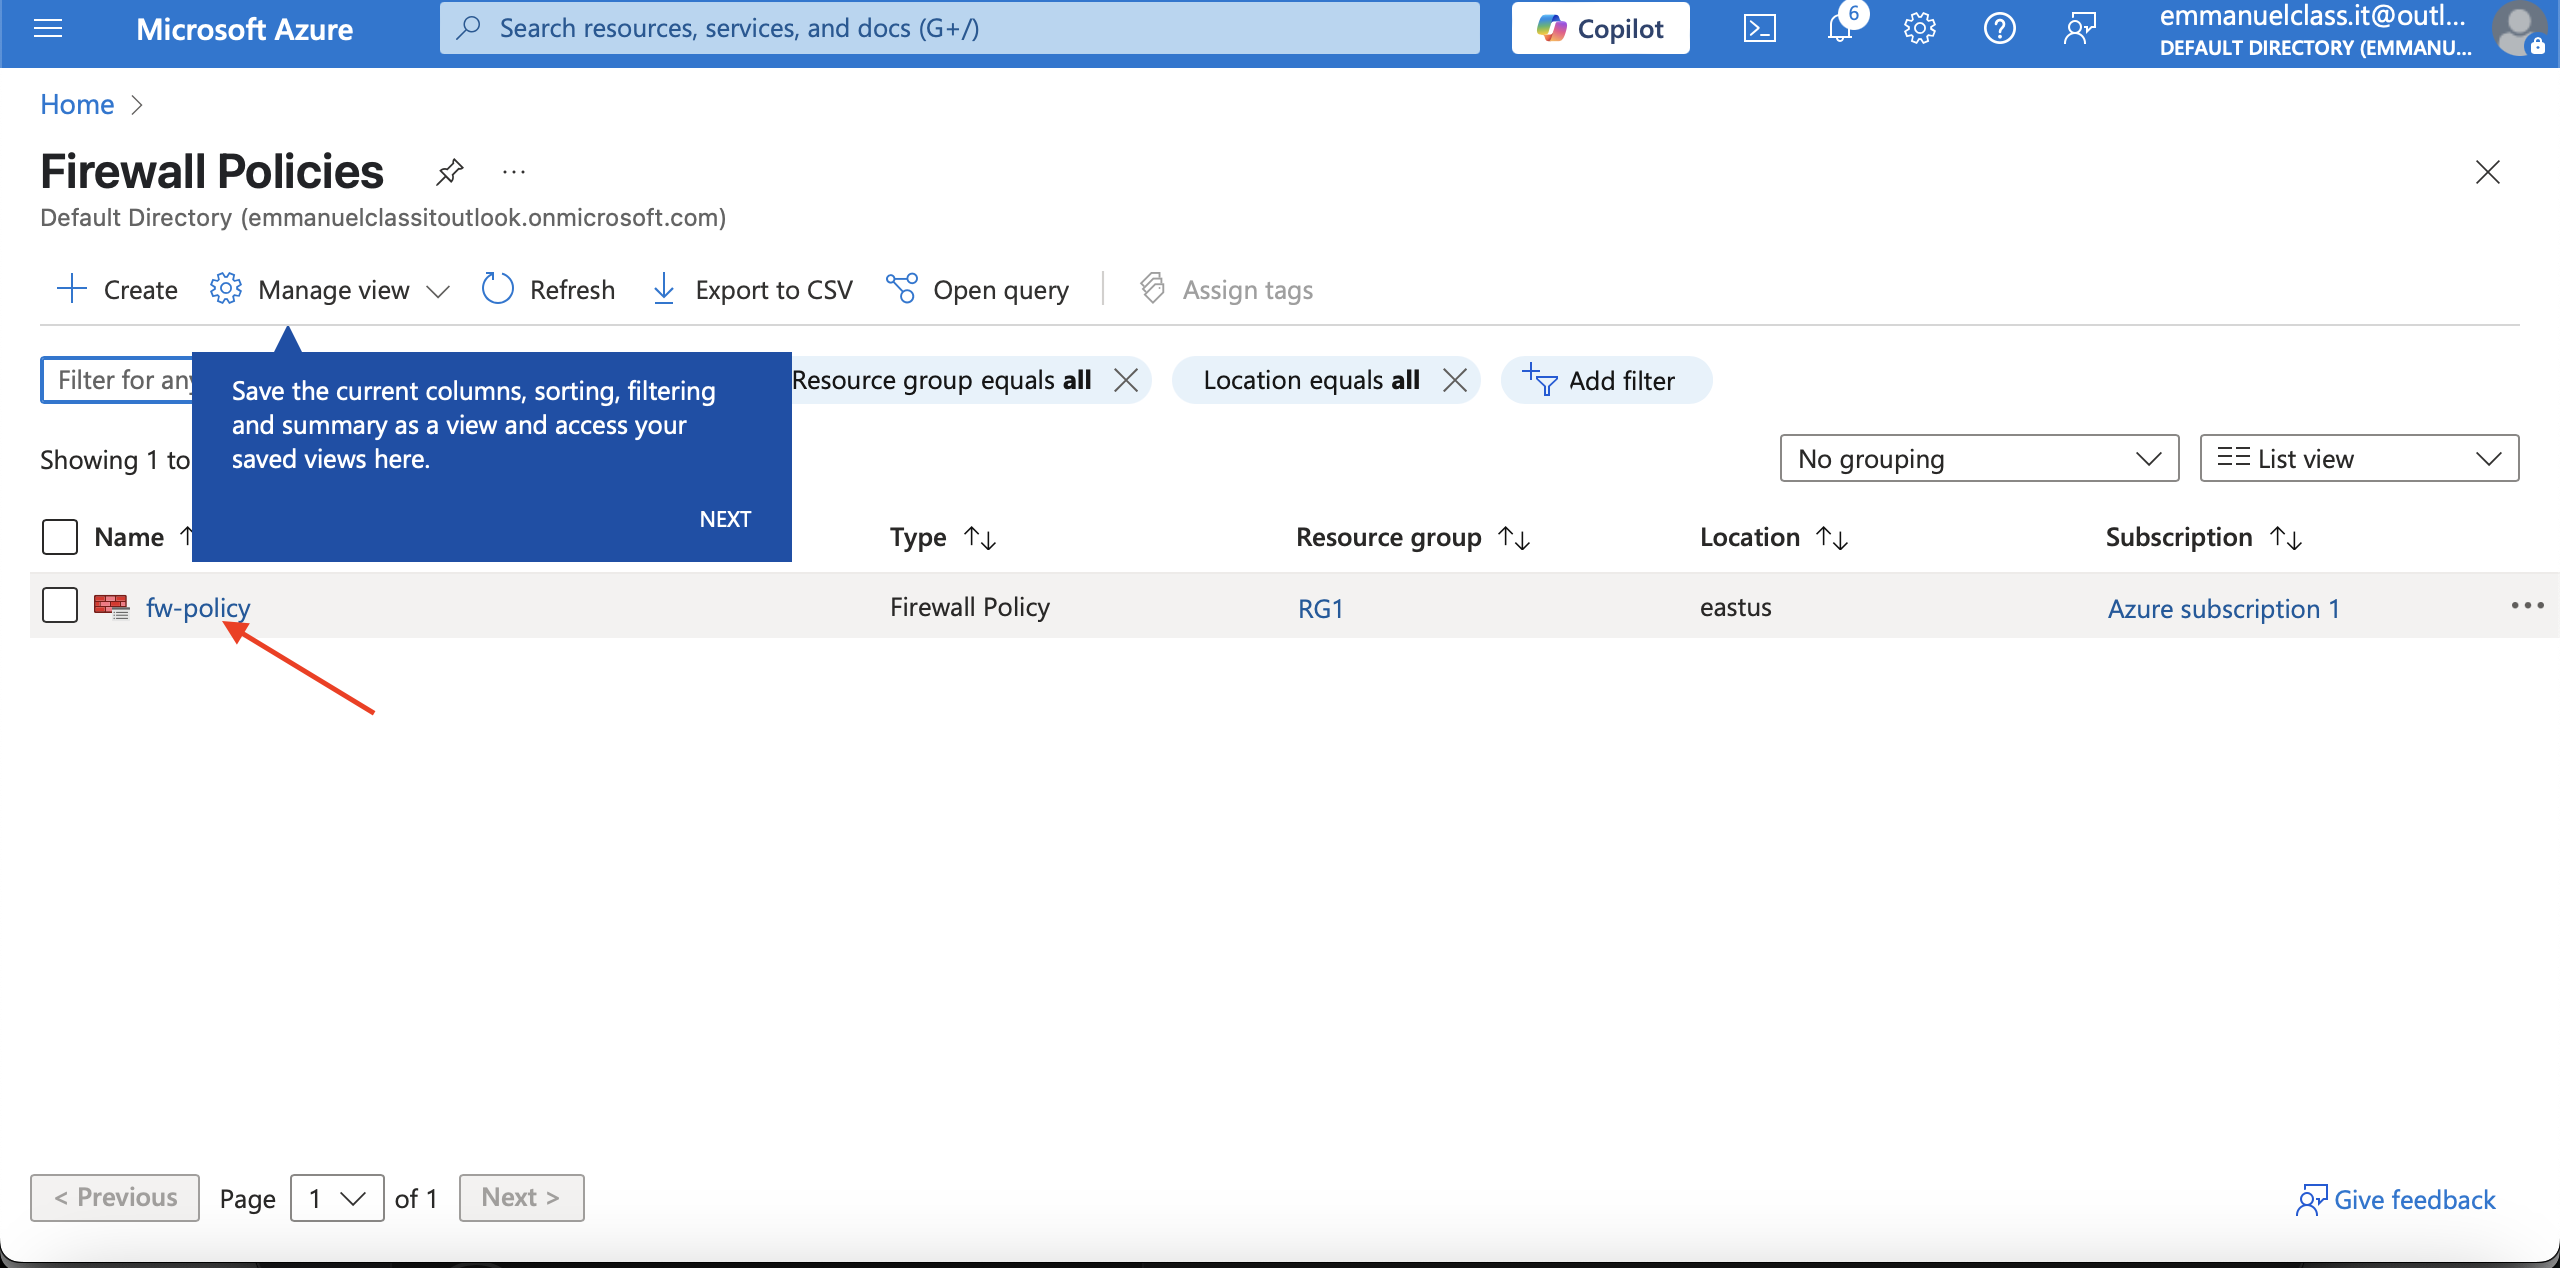Open Copilot from the header
2560x1268 pixels.
point(1600,28)
